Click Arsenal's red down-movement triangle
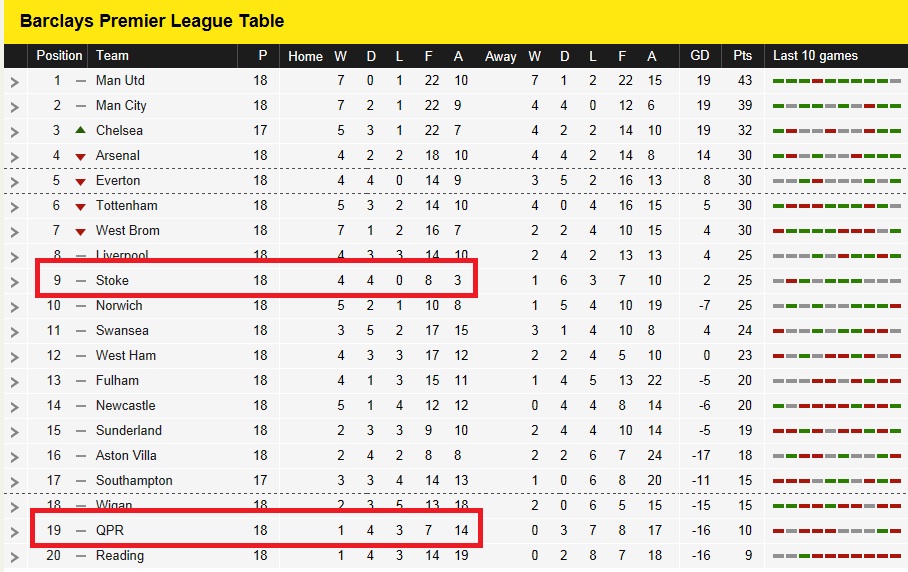Screen dimensions: 908x572 tap(80, 156)
